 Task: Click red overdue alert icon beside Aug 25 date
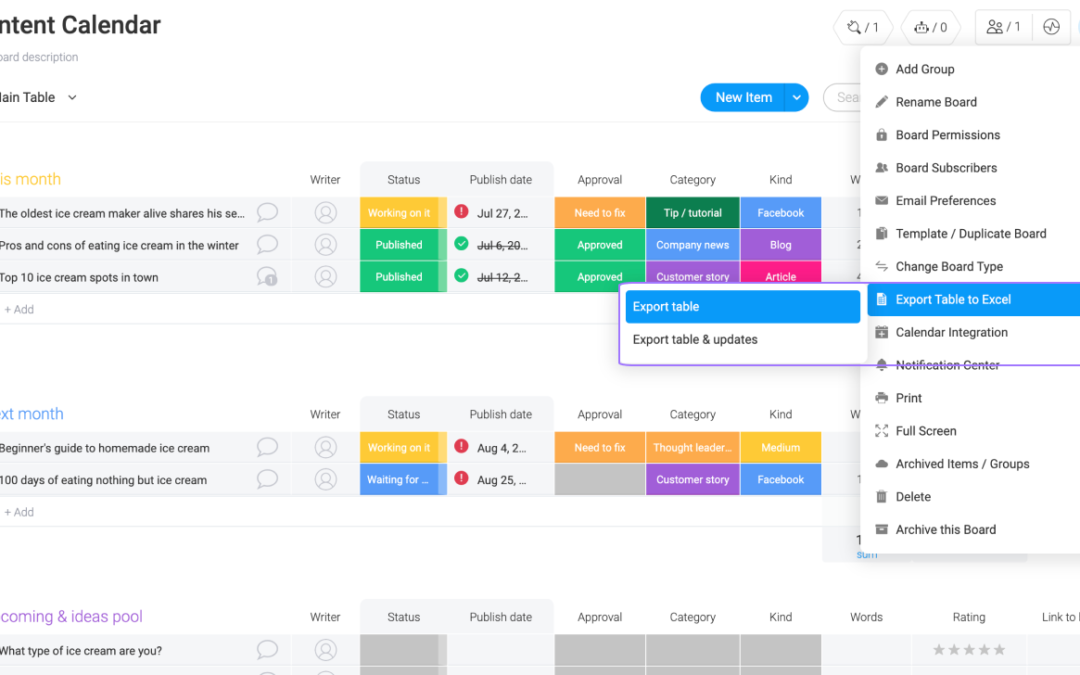(x=461, y=479)
